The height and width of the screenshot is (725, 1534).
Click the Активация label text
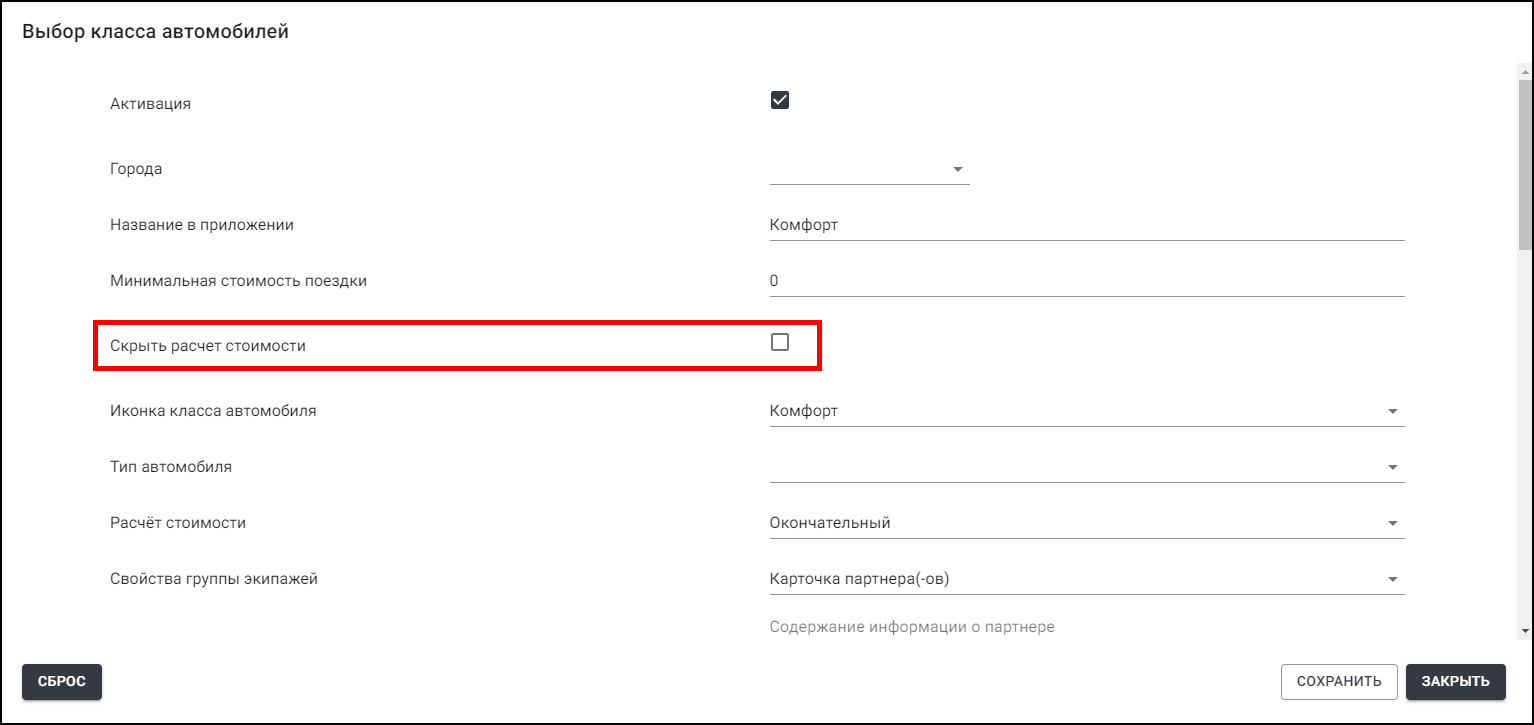pos(150,104)
